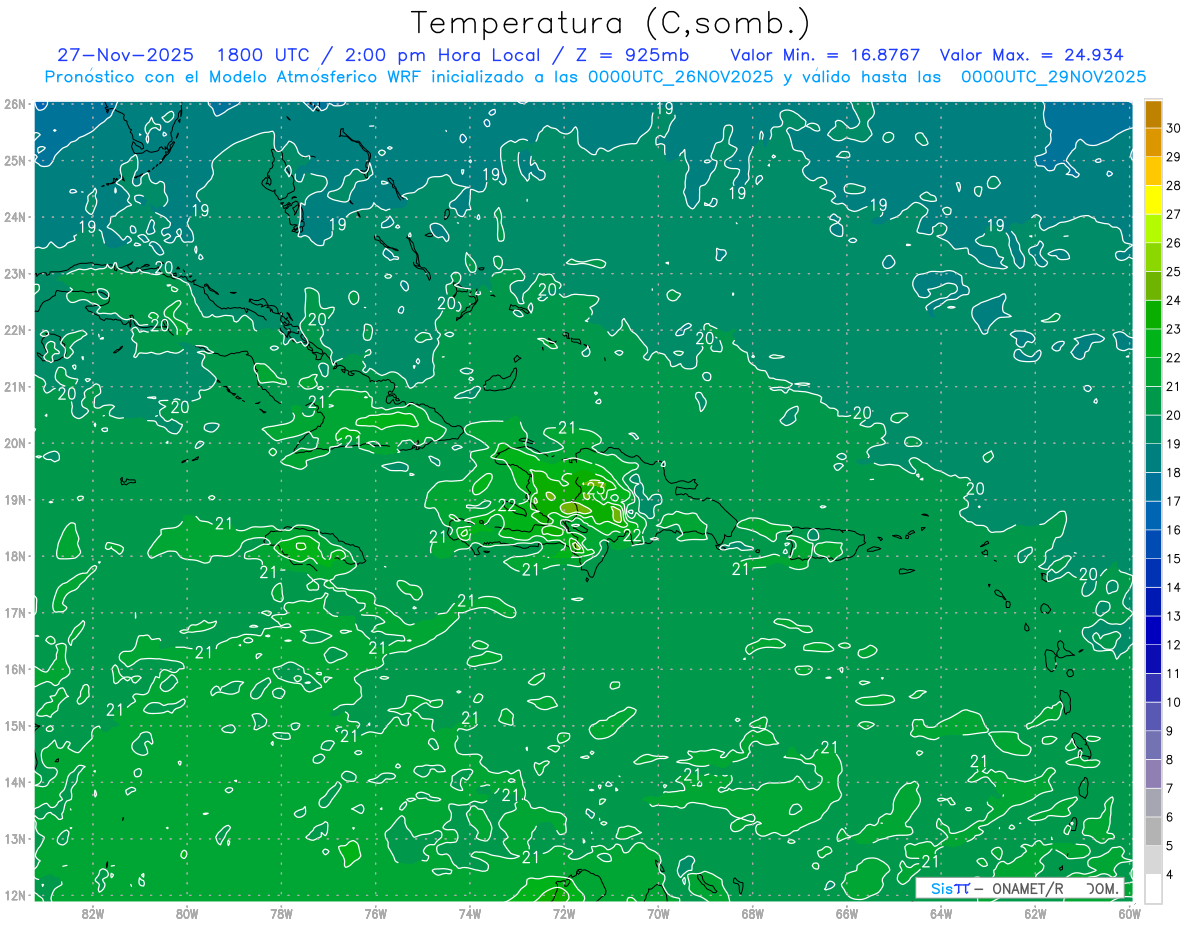Click the yellow color bar segment between 27 and 28
Screen dimensions: 1200x927
pyautogui.click(x=1153, y=200)
